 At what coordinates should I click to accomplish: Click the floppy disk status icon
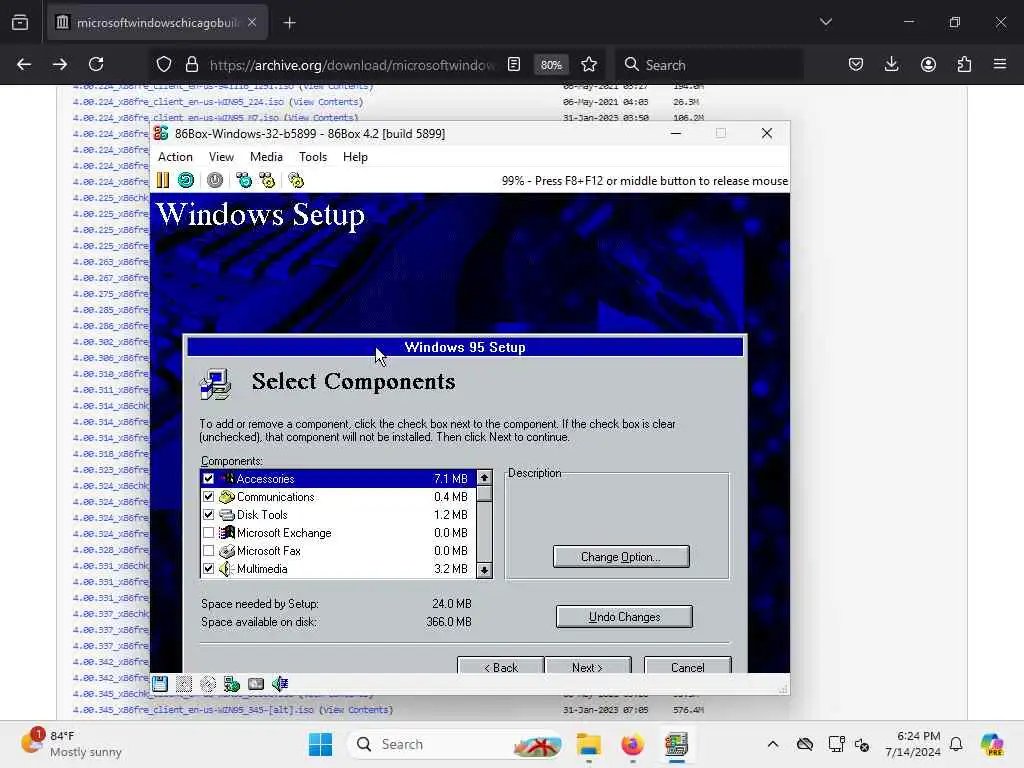point(160,684)
